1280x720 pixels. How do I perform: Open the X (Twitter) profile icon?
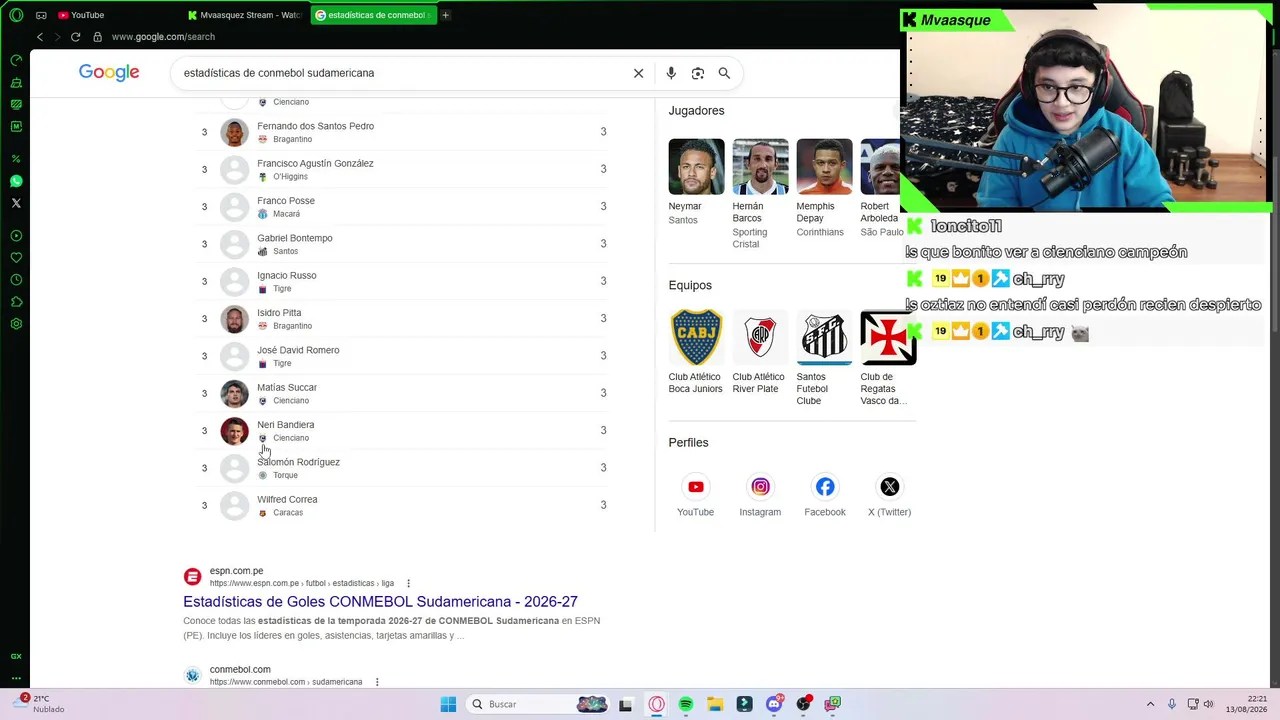pos(889,487)
